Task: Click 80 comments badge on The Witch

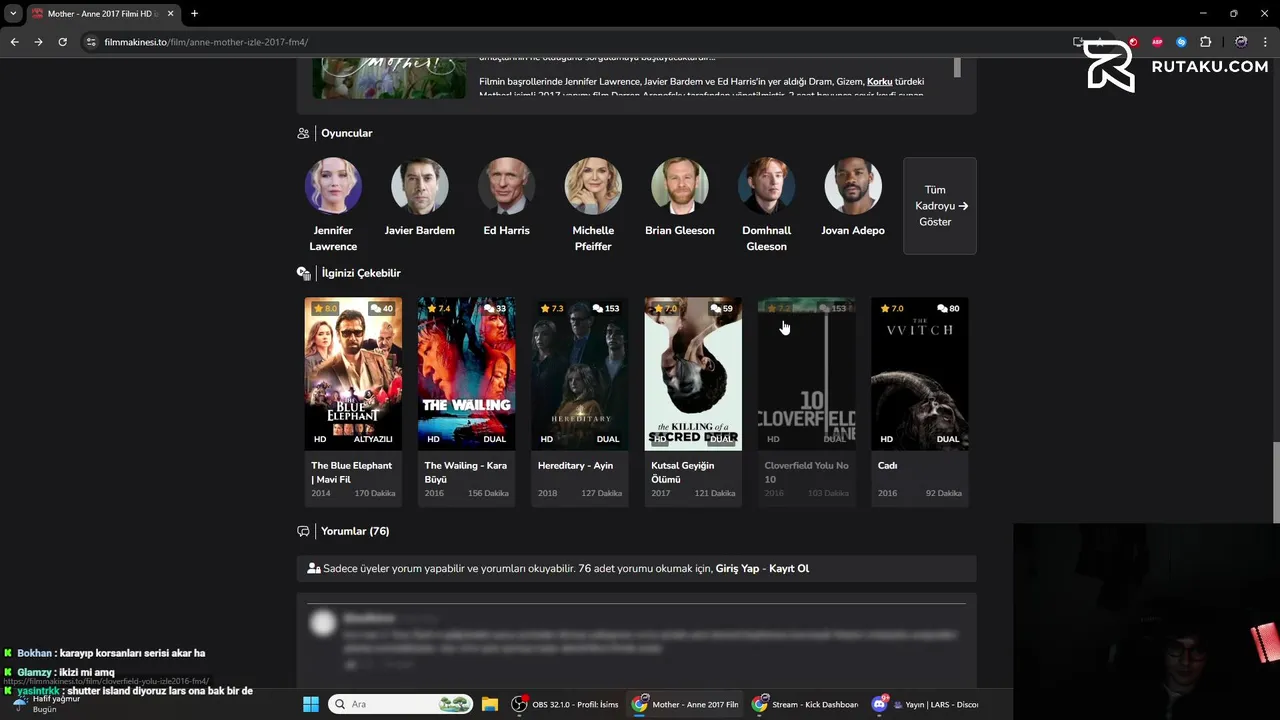Action: 949,308
